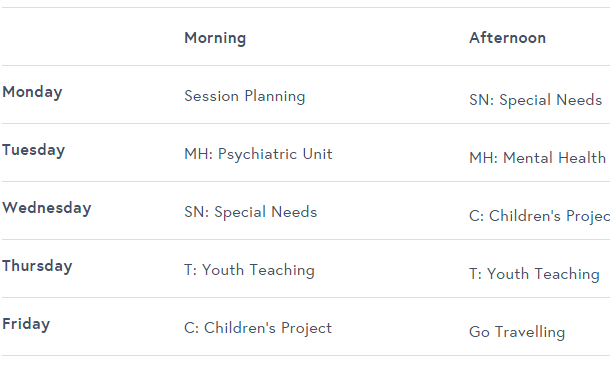Click T: Youth Teaching Thursday morning
This screenshot has width=610, height=366.
(249, 270)
